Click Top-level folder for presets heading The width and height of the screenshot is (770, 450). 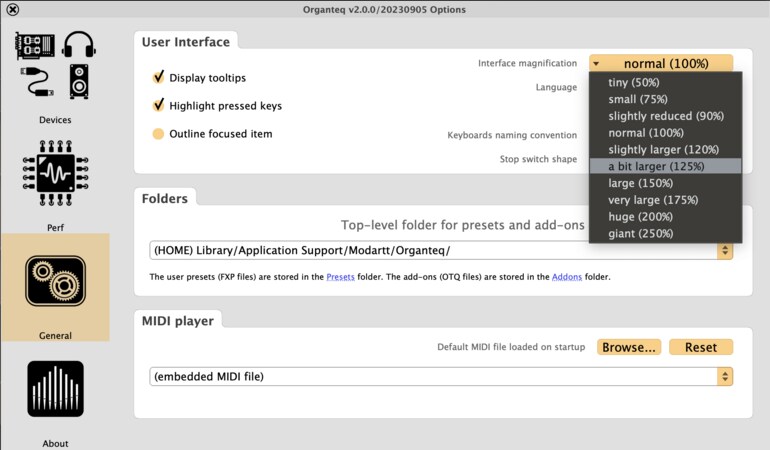click(x=463, y=225)
